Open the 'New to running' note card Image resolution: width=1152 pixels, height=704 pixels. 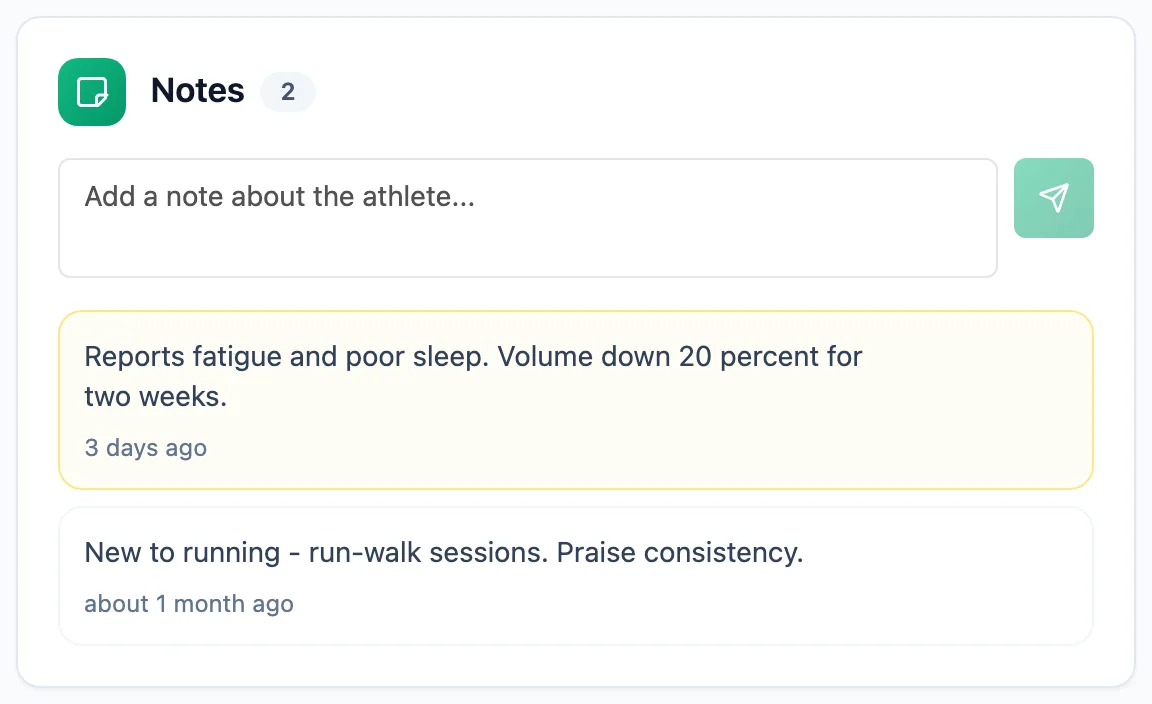[576, 575]
